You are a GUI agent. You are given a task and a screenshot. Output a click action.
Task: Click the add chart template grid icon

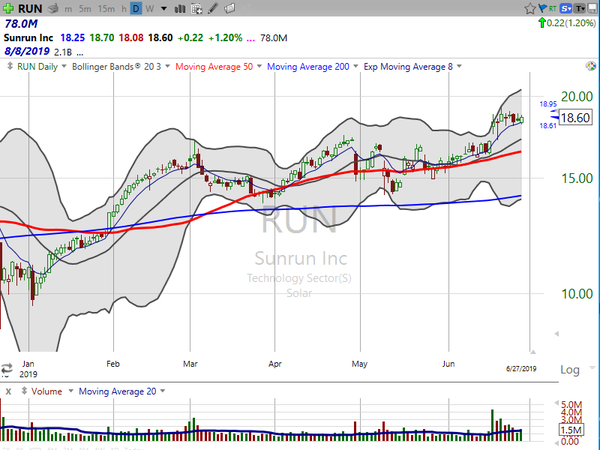coord(197,8)
